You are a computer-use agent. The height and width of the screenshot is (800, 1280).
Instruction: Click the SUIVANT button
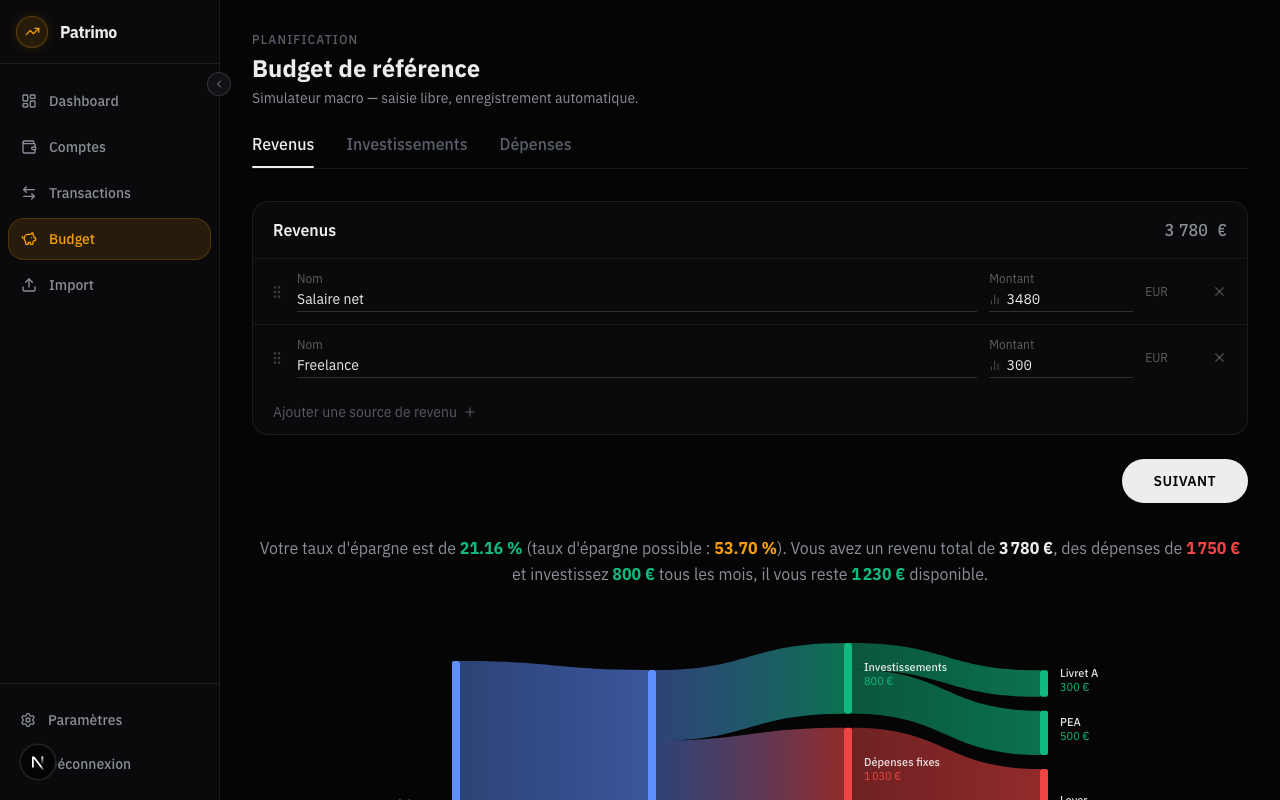1184,481
